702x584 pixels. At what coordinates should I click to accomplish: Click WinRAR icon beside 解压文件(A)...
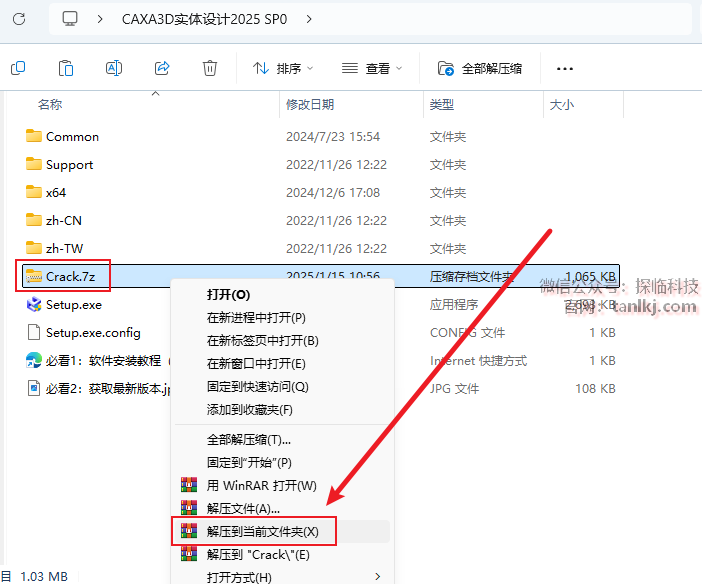coord(189,508)
